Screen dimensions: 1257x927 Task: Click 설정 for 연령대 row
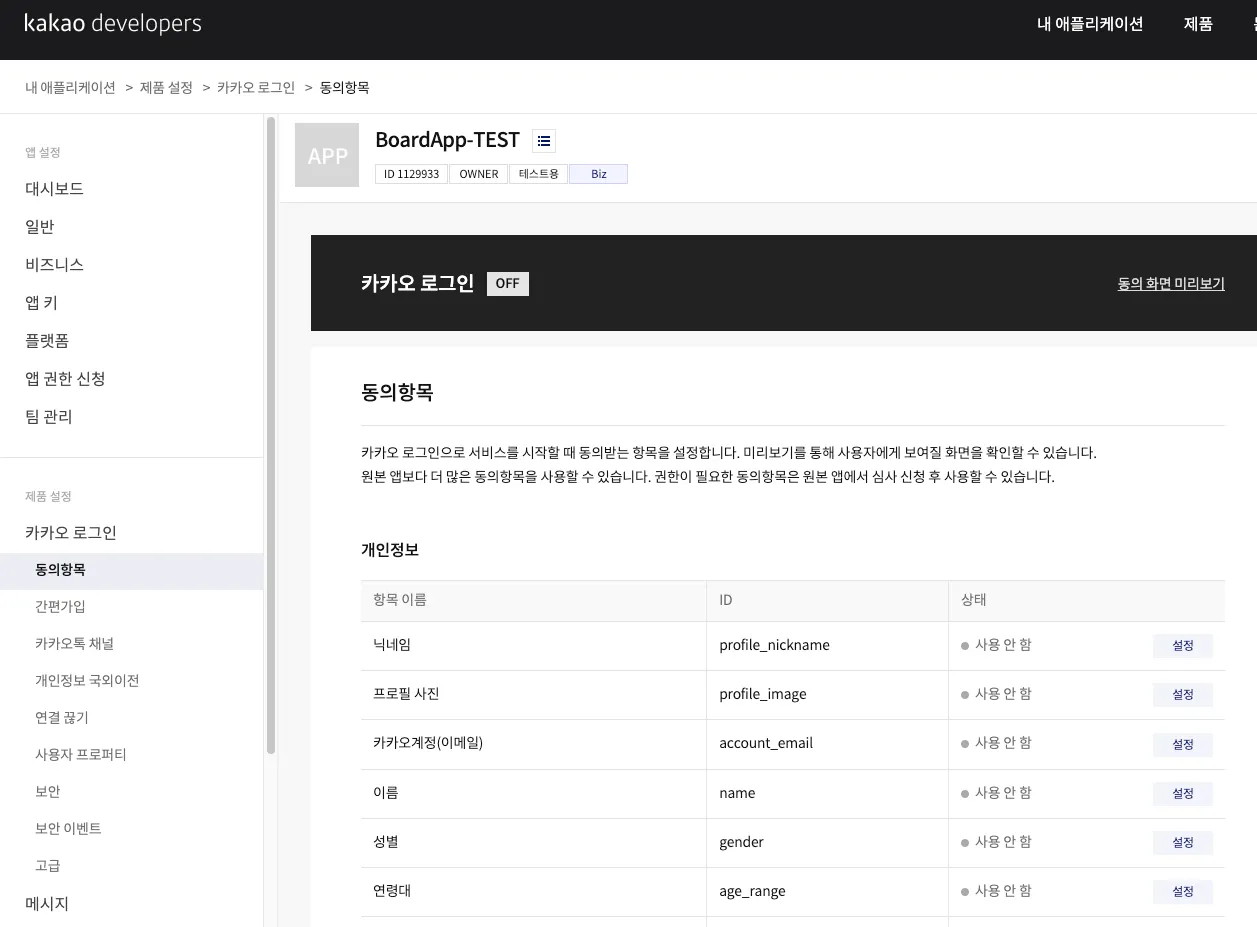click(x=1183, y=892)
